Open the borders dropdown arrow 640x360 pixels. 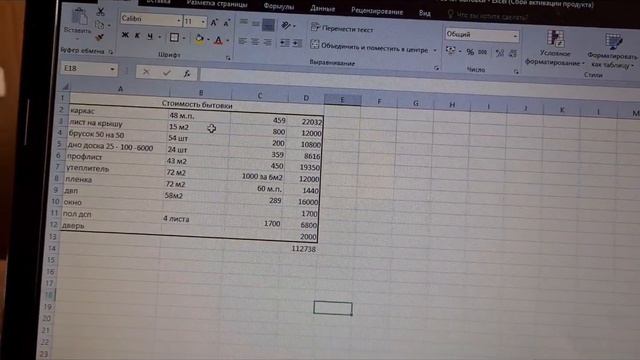(184, 38)
